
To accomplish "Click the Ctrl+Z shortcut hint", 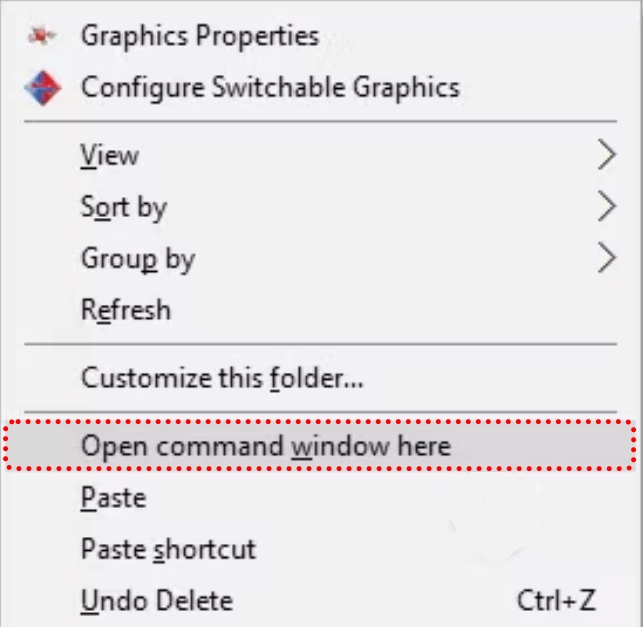I will 556,601.
